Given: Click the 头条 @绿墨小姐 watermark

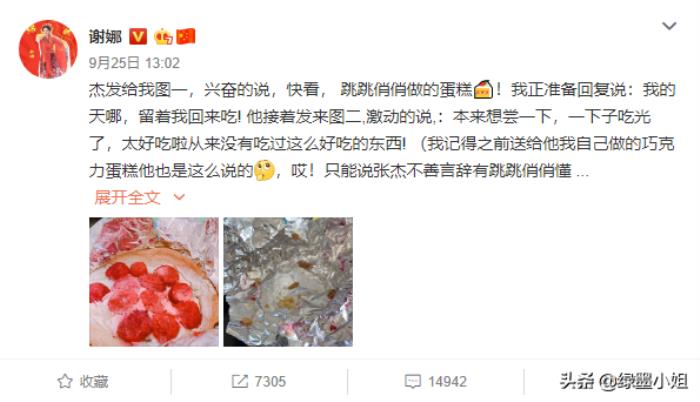Looking at the screenshot, I should (624, 381).
